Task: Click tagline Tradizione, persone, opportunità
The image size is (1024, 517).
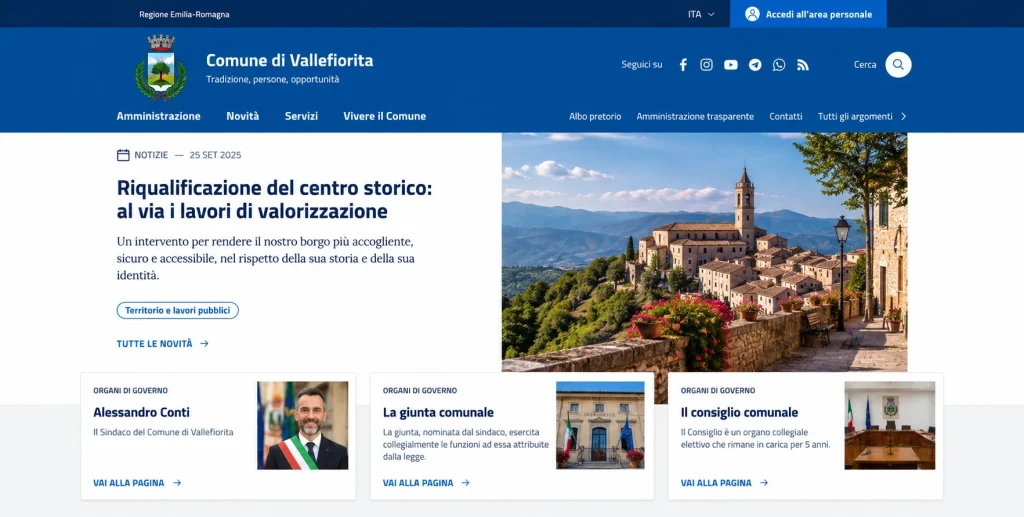Action: coord(273,80)
